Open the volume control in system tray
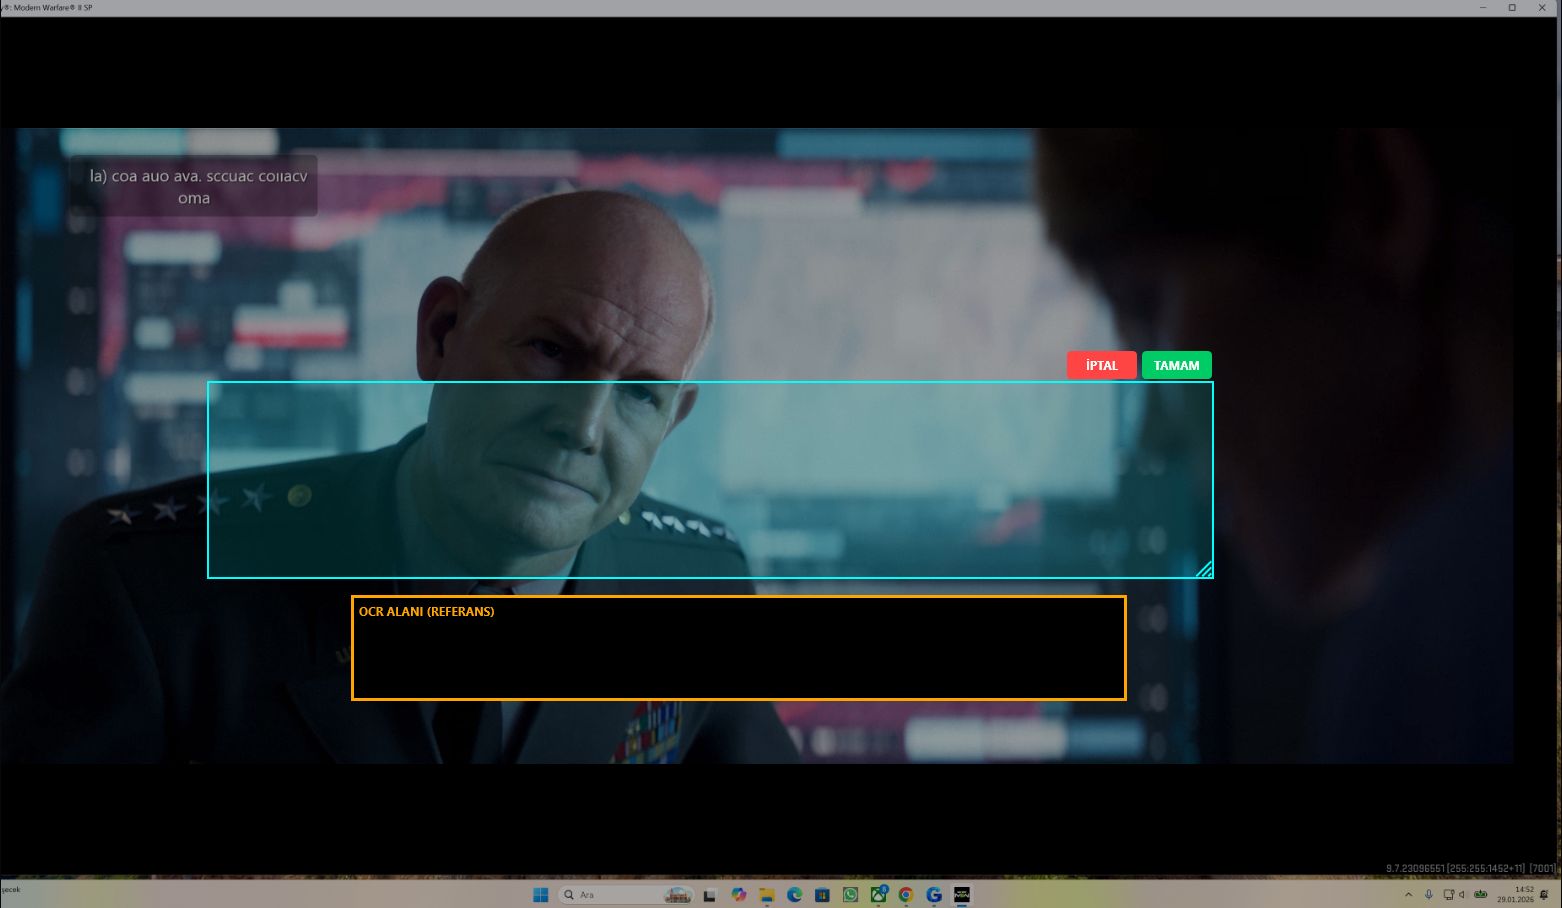The image size is (1562, 908). click(x=1462, y=895)
